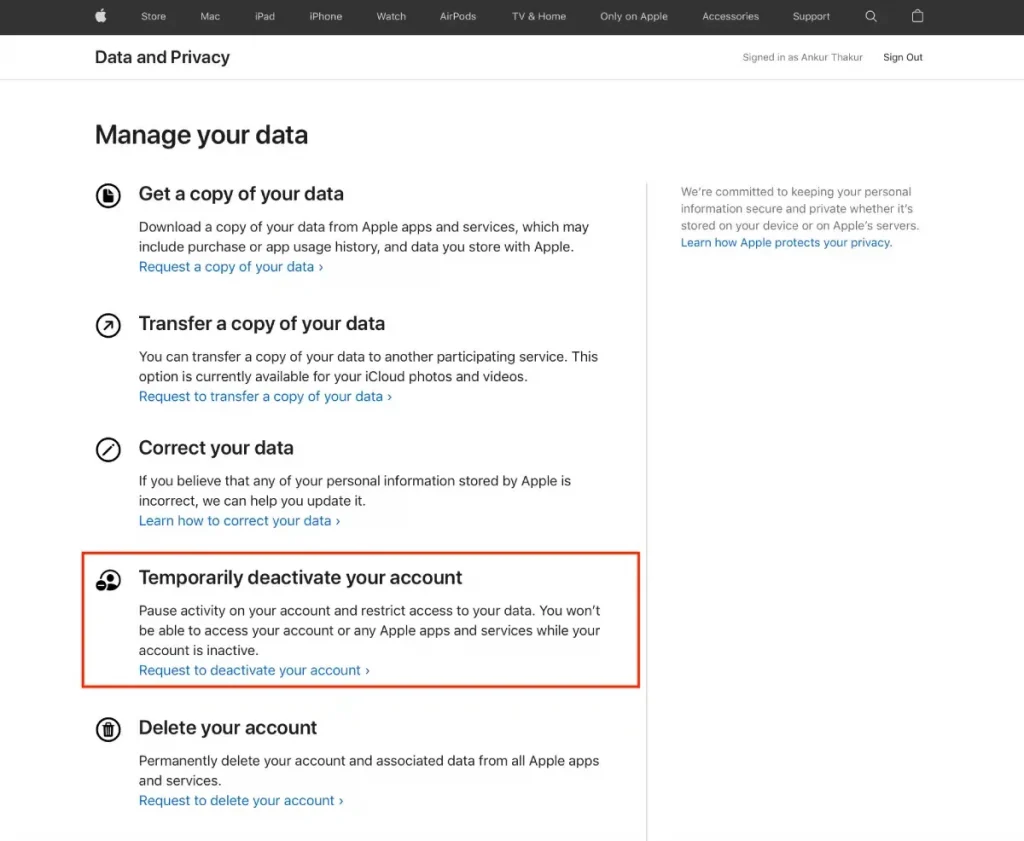Open the Store menu item
The width and height of the screenshot is (1024, 841).
(x=153, y=17)
